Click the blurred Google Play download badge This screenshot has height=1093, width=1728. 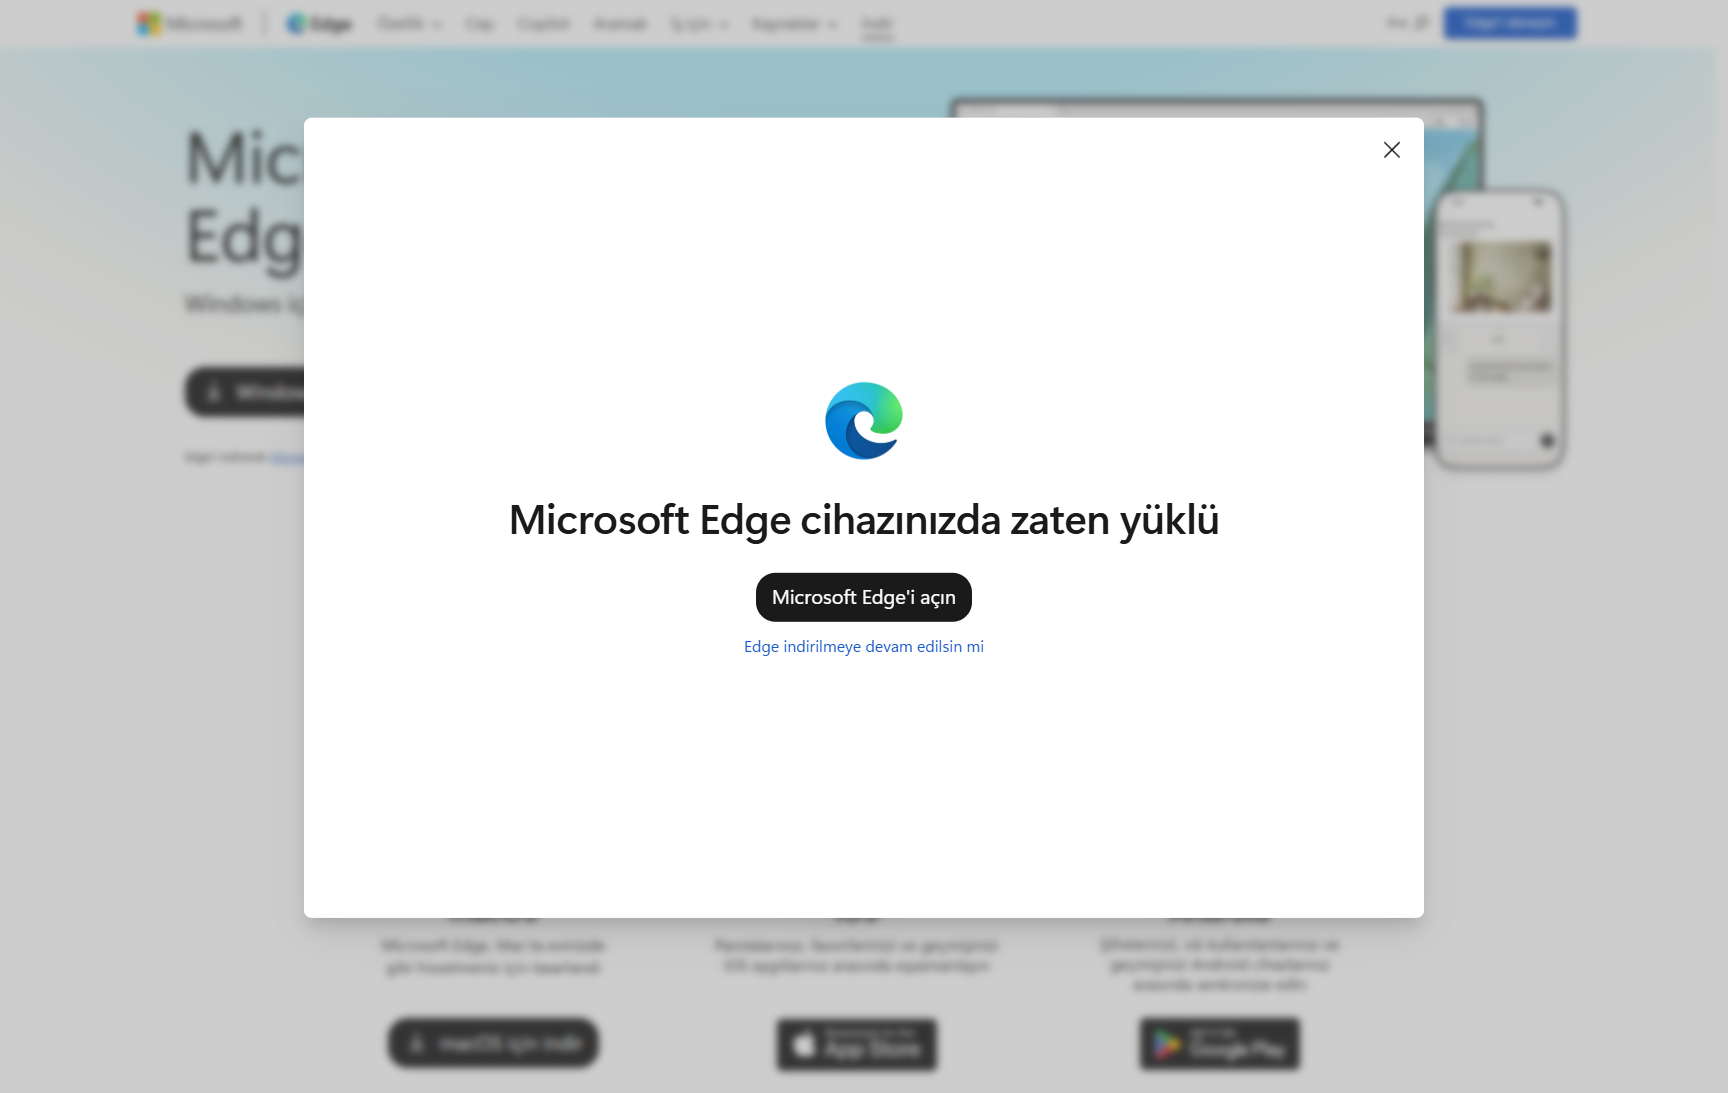tap(1220, 1044)
